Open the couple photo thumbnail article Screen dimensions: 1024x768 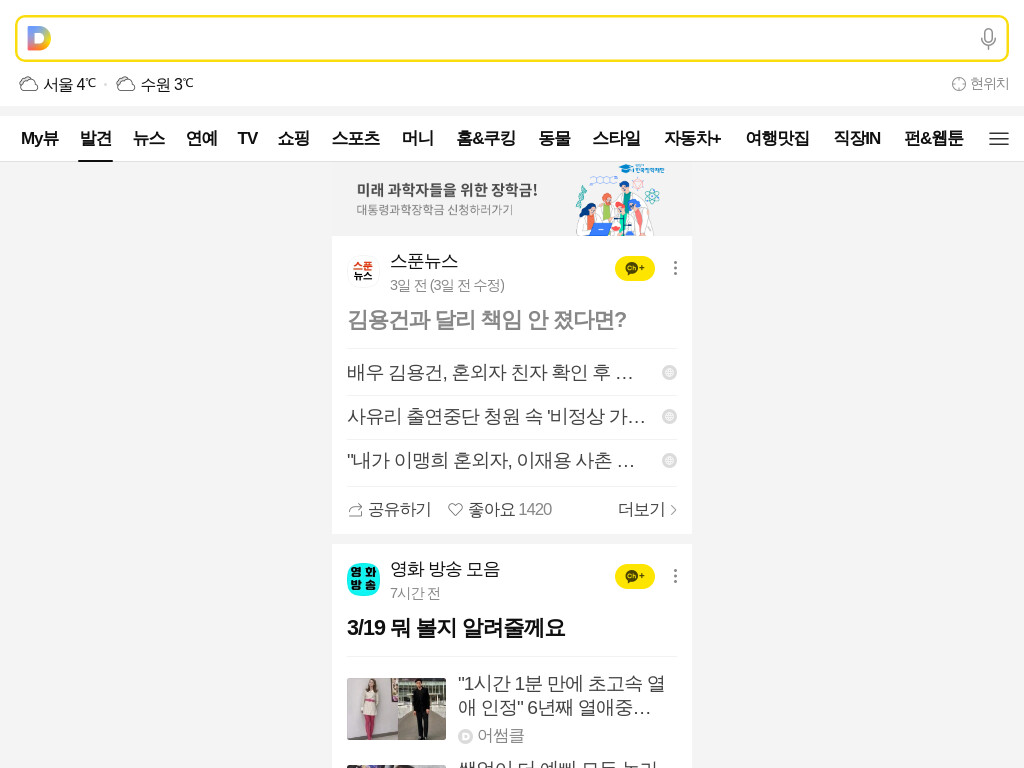point(396,709)
